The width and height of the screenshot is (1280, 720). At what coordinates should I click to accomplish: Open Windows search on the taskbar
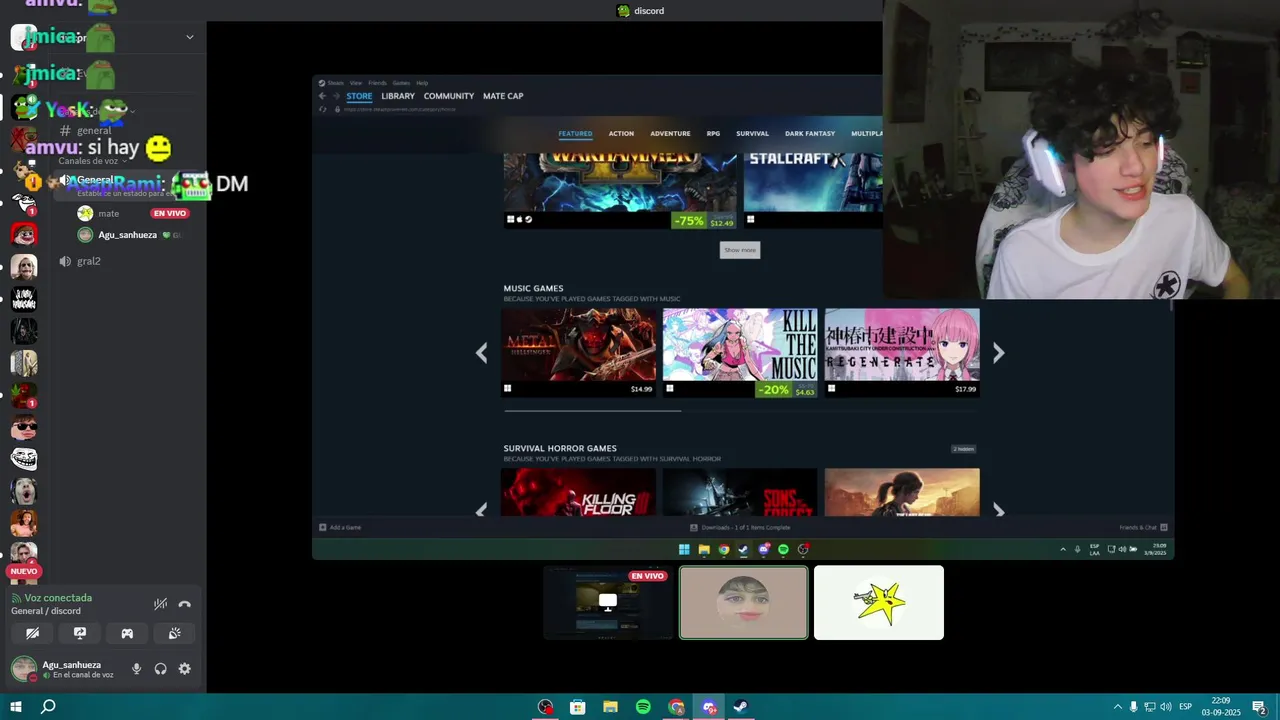pos(48,707)
